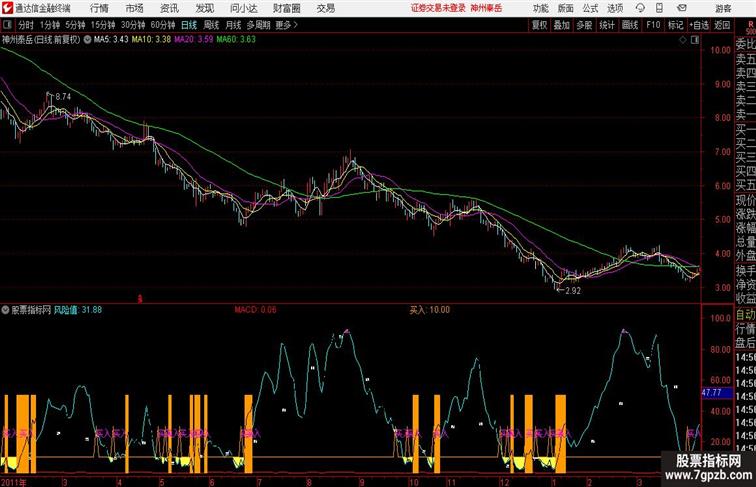Expand the 更多 periods chevron
The width and height of the screenshot is (756, 487).
pyautogui.click(x=287, y=25)
